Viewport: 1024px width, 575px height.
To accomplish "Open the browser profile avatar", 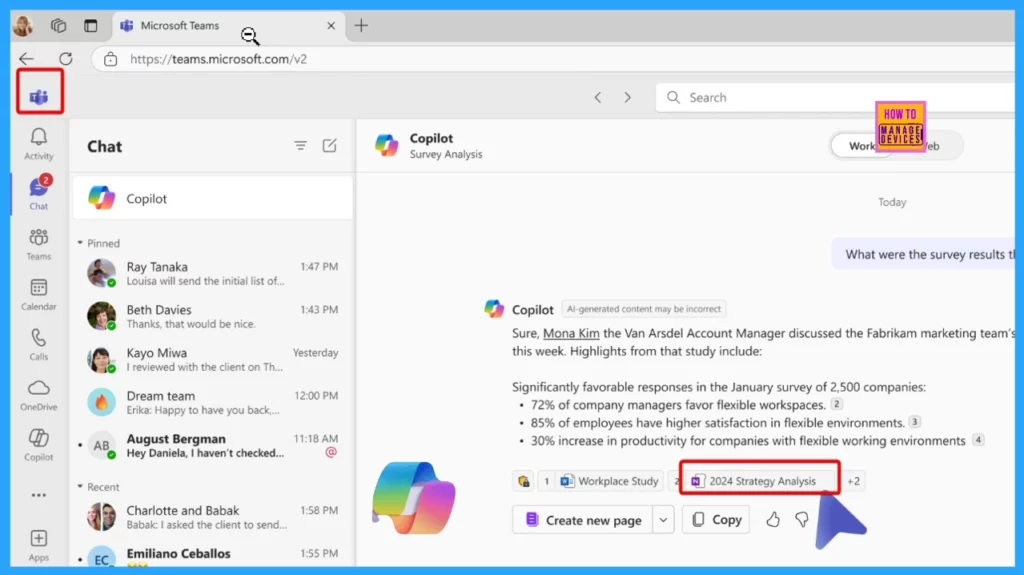I will tap(23, 25).
